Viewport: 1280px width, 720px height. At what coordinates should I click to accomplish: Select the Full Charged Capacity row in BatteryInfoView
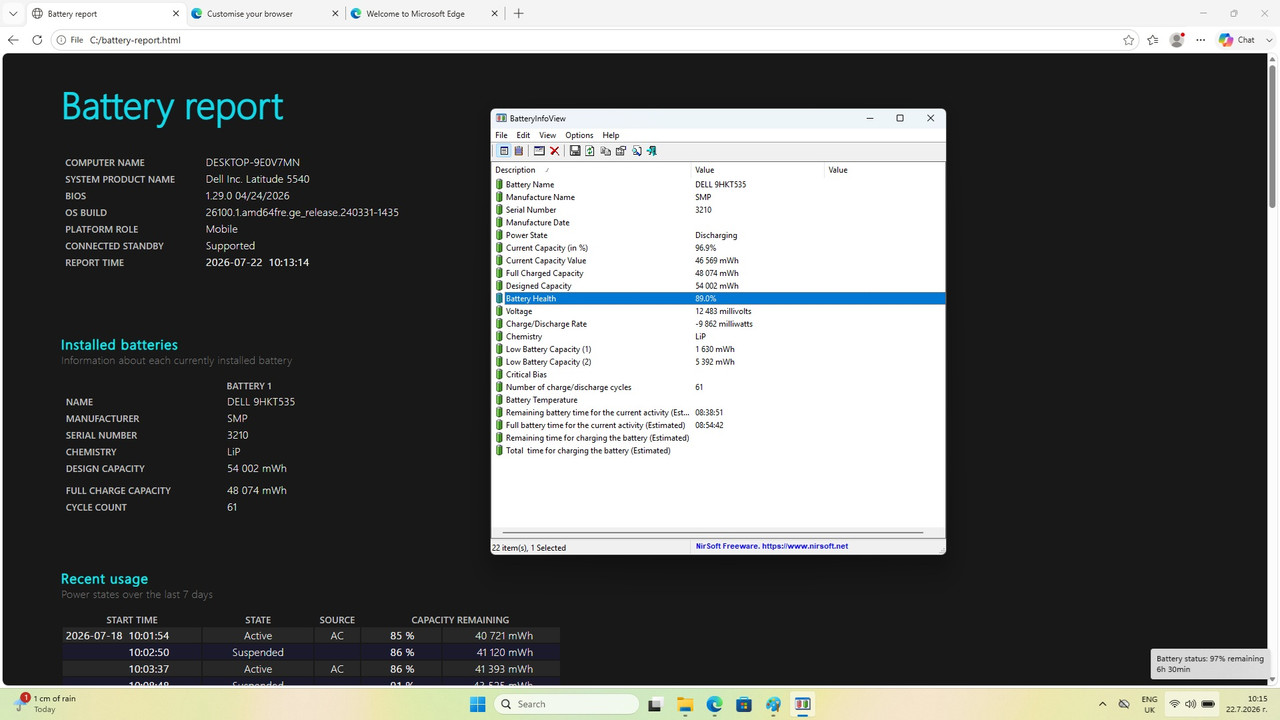click(719, 273)
